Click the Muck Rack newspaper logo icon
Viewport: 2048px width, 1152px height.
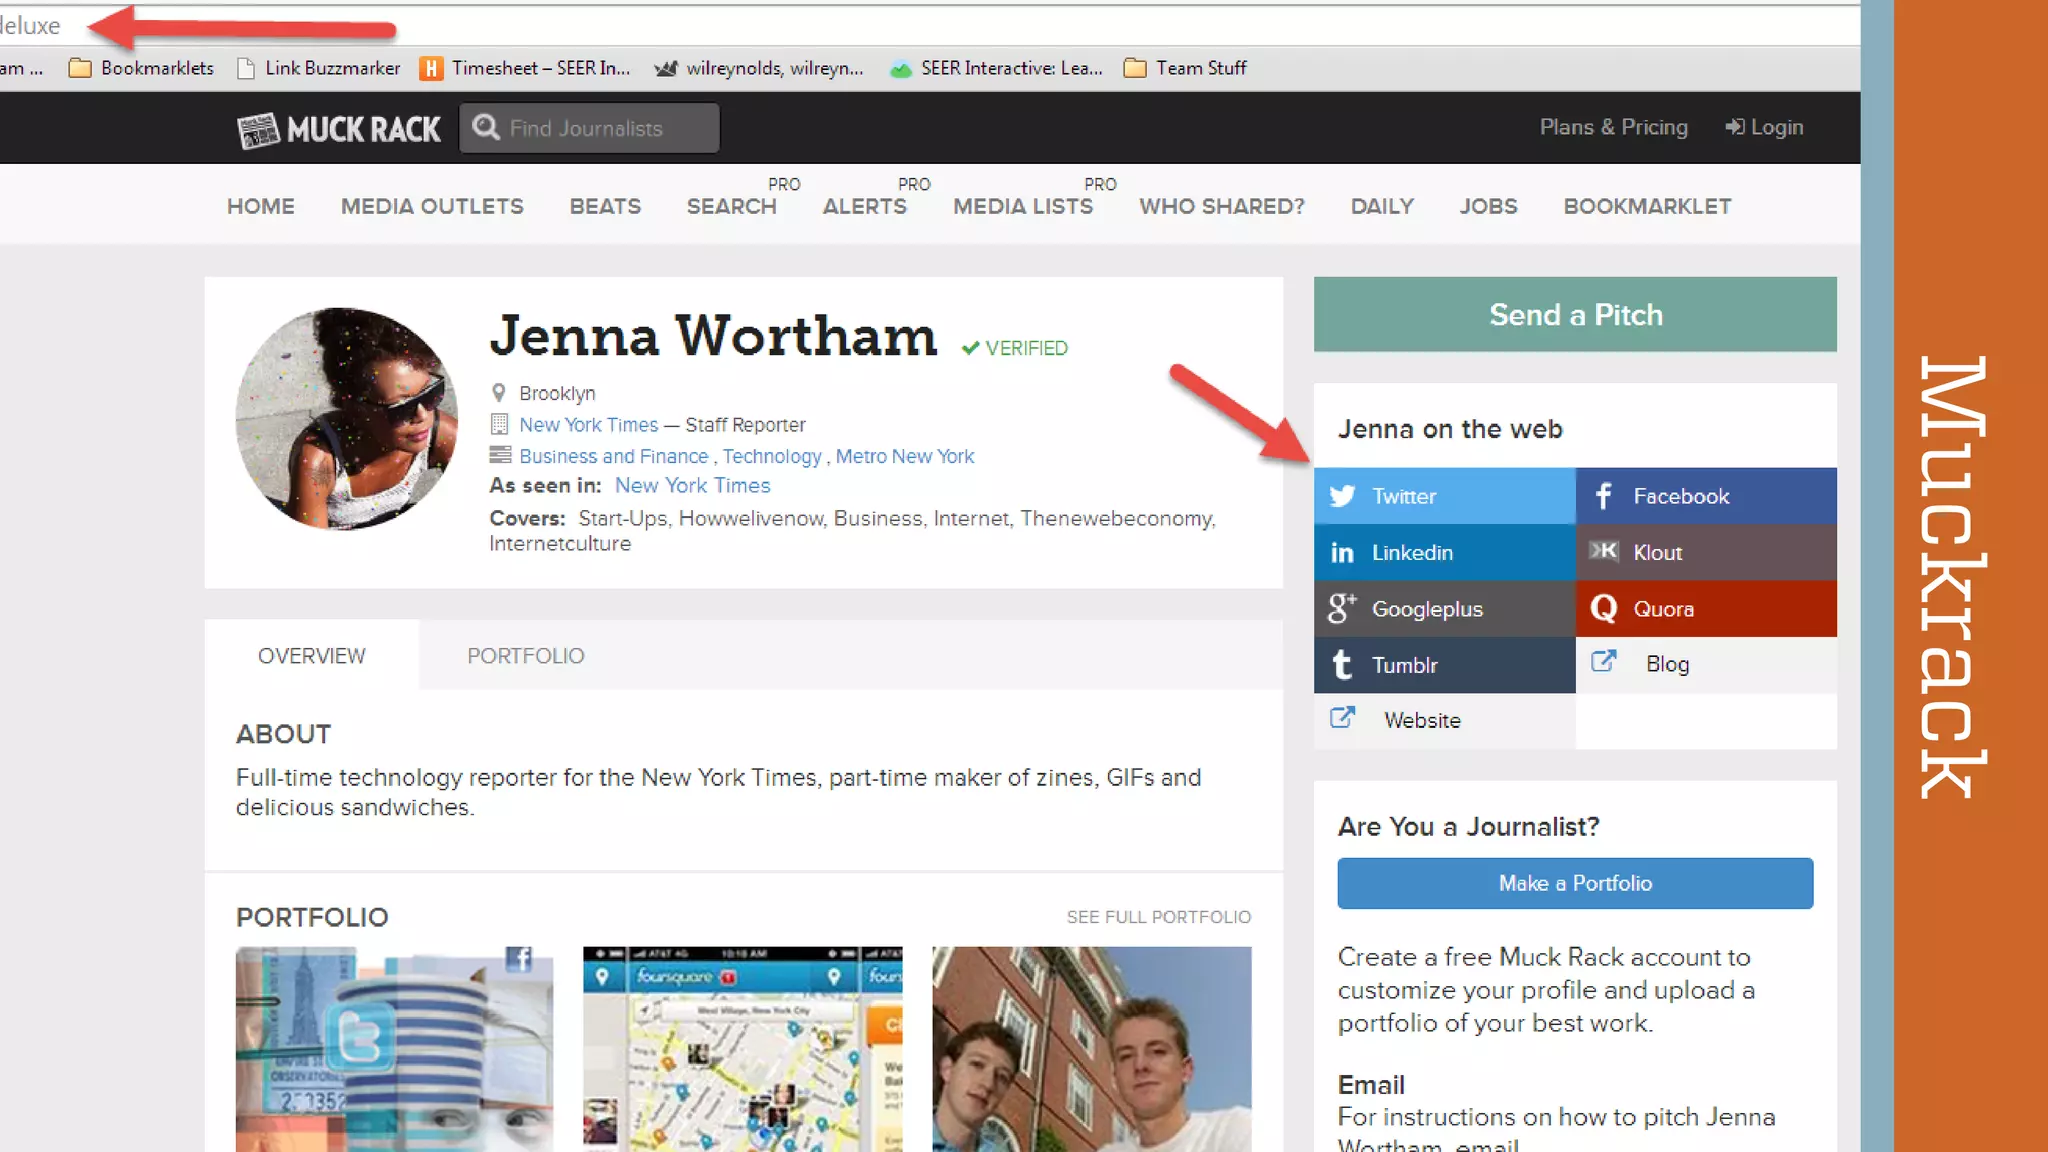coord(258,129)
